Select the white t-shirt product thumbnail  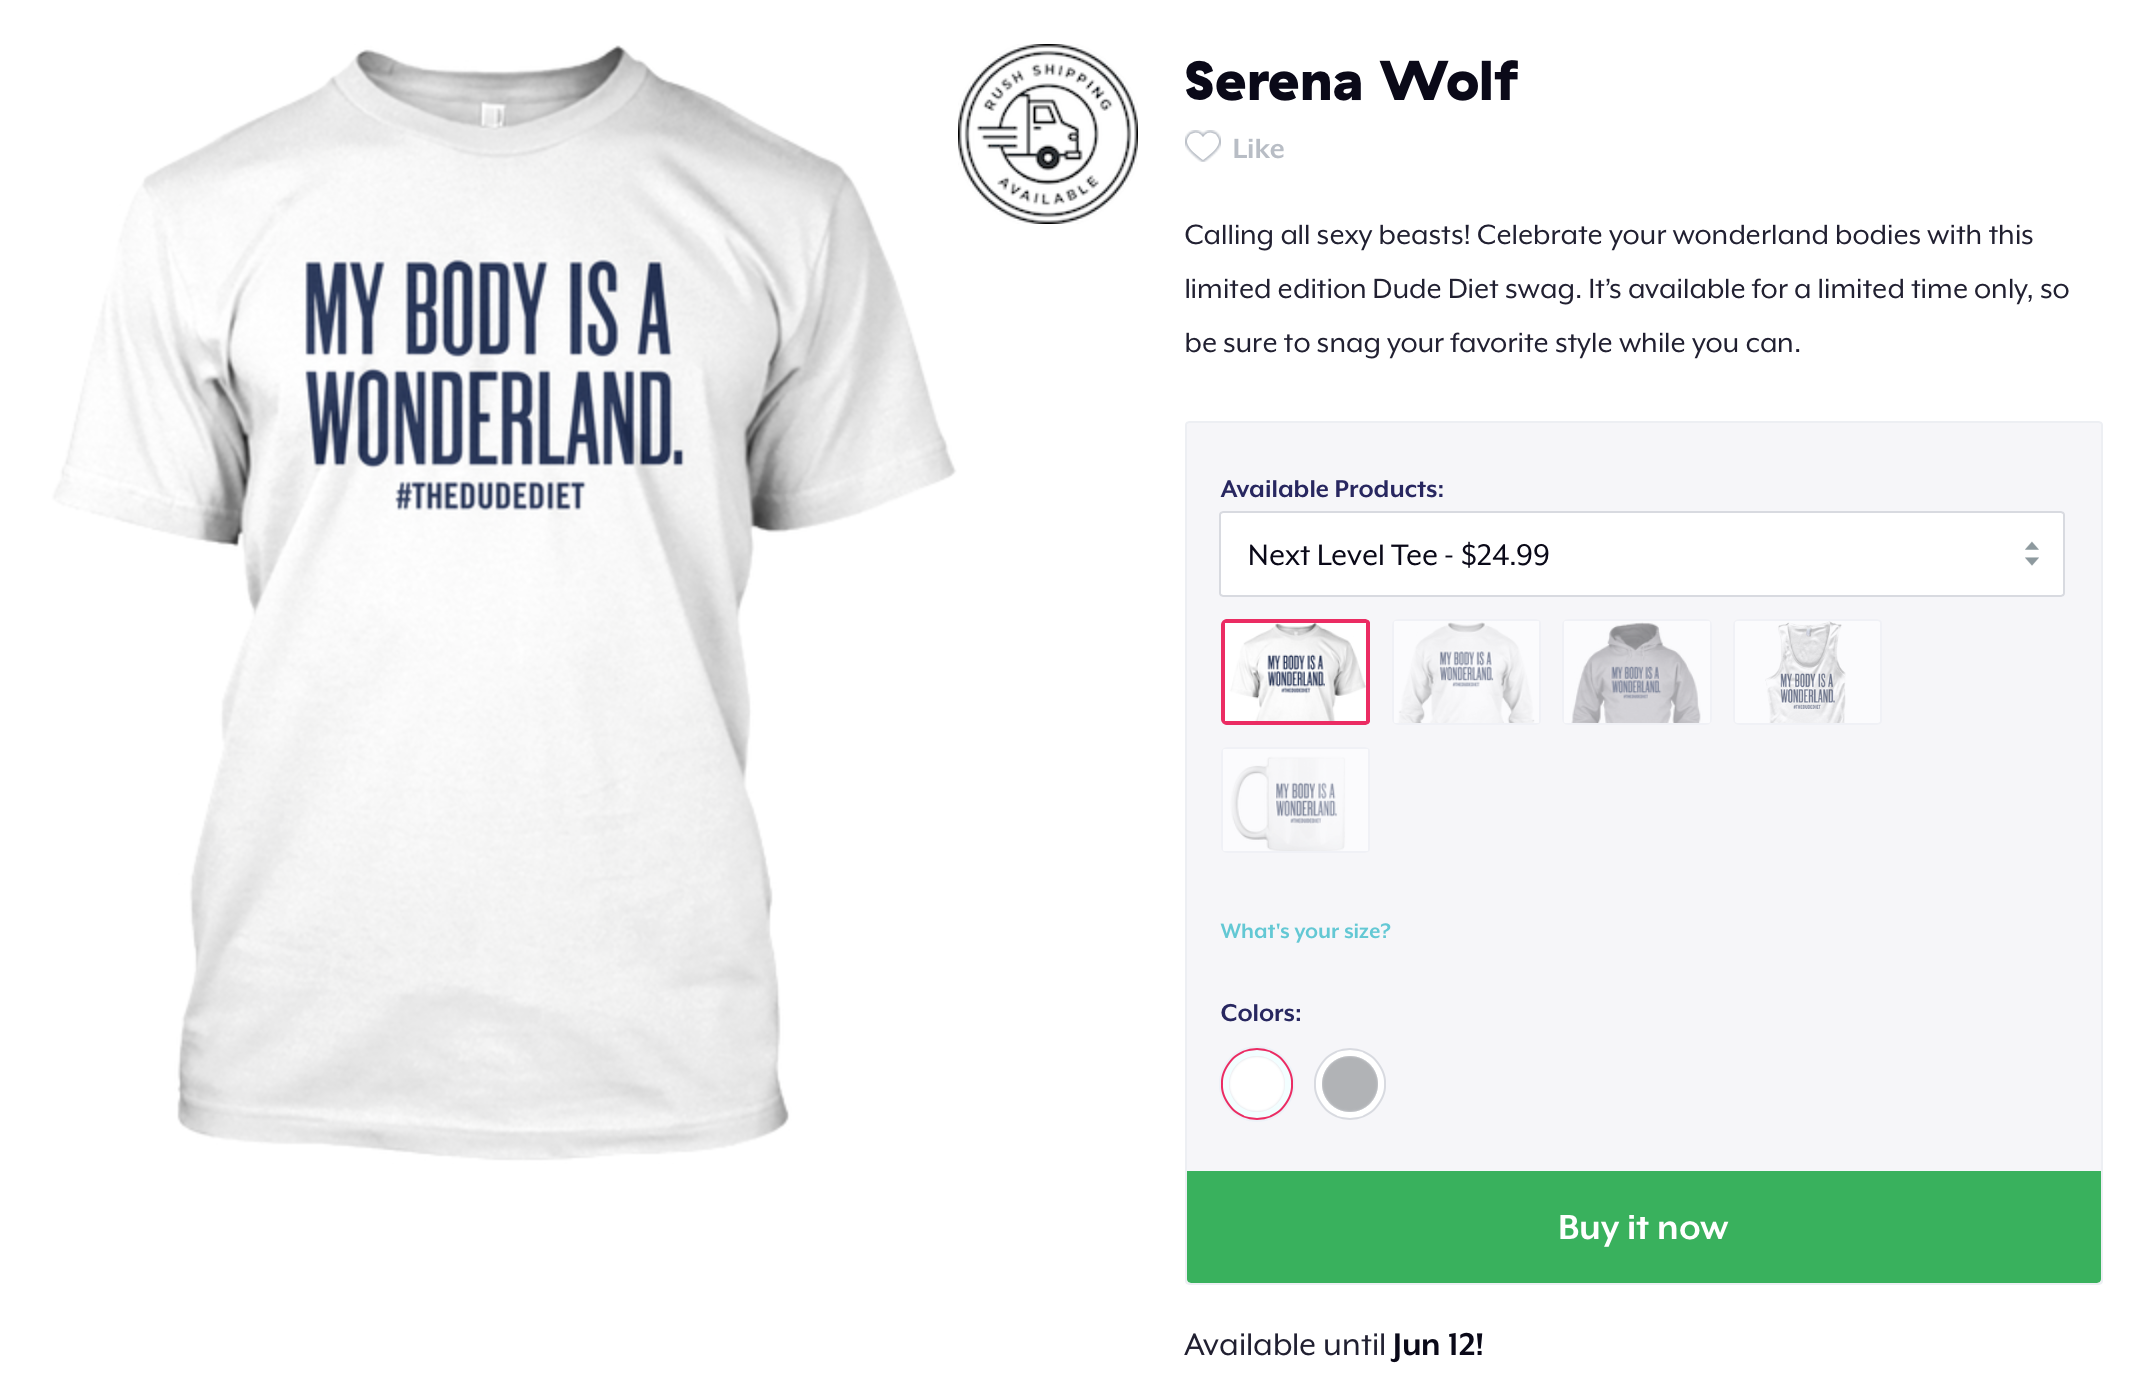click(1295, 672)
